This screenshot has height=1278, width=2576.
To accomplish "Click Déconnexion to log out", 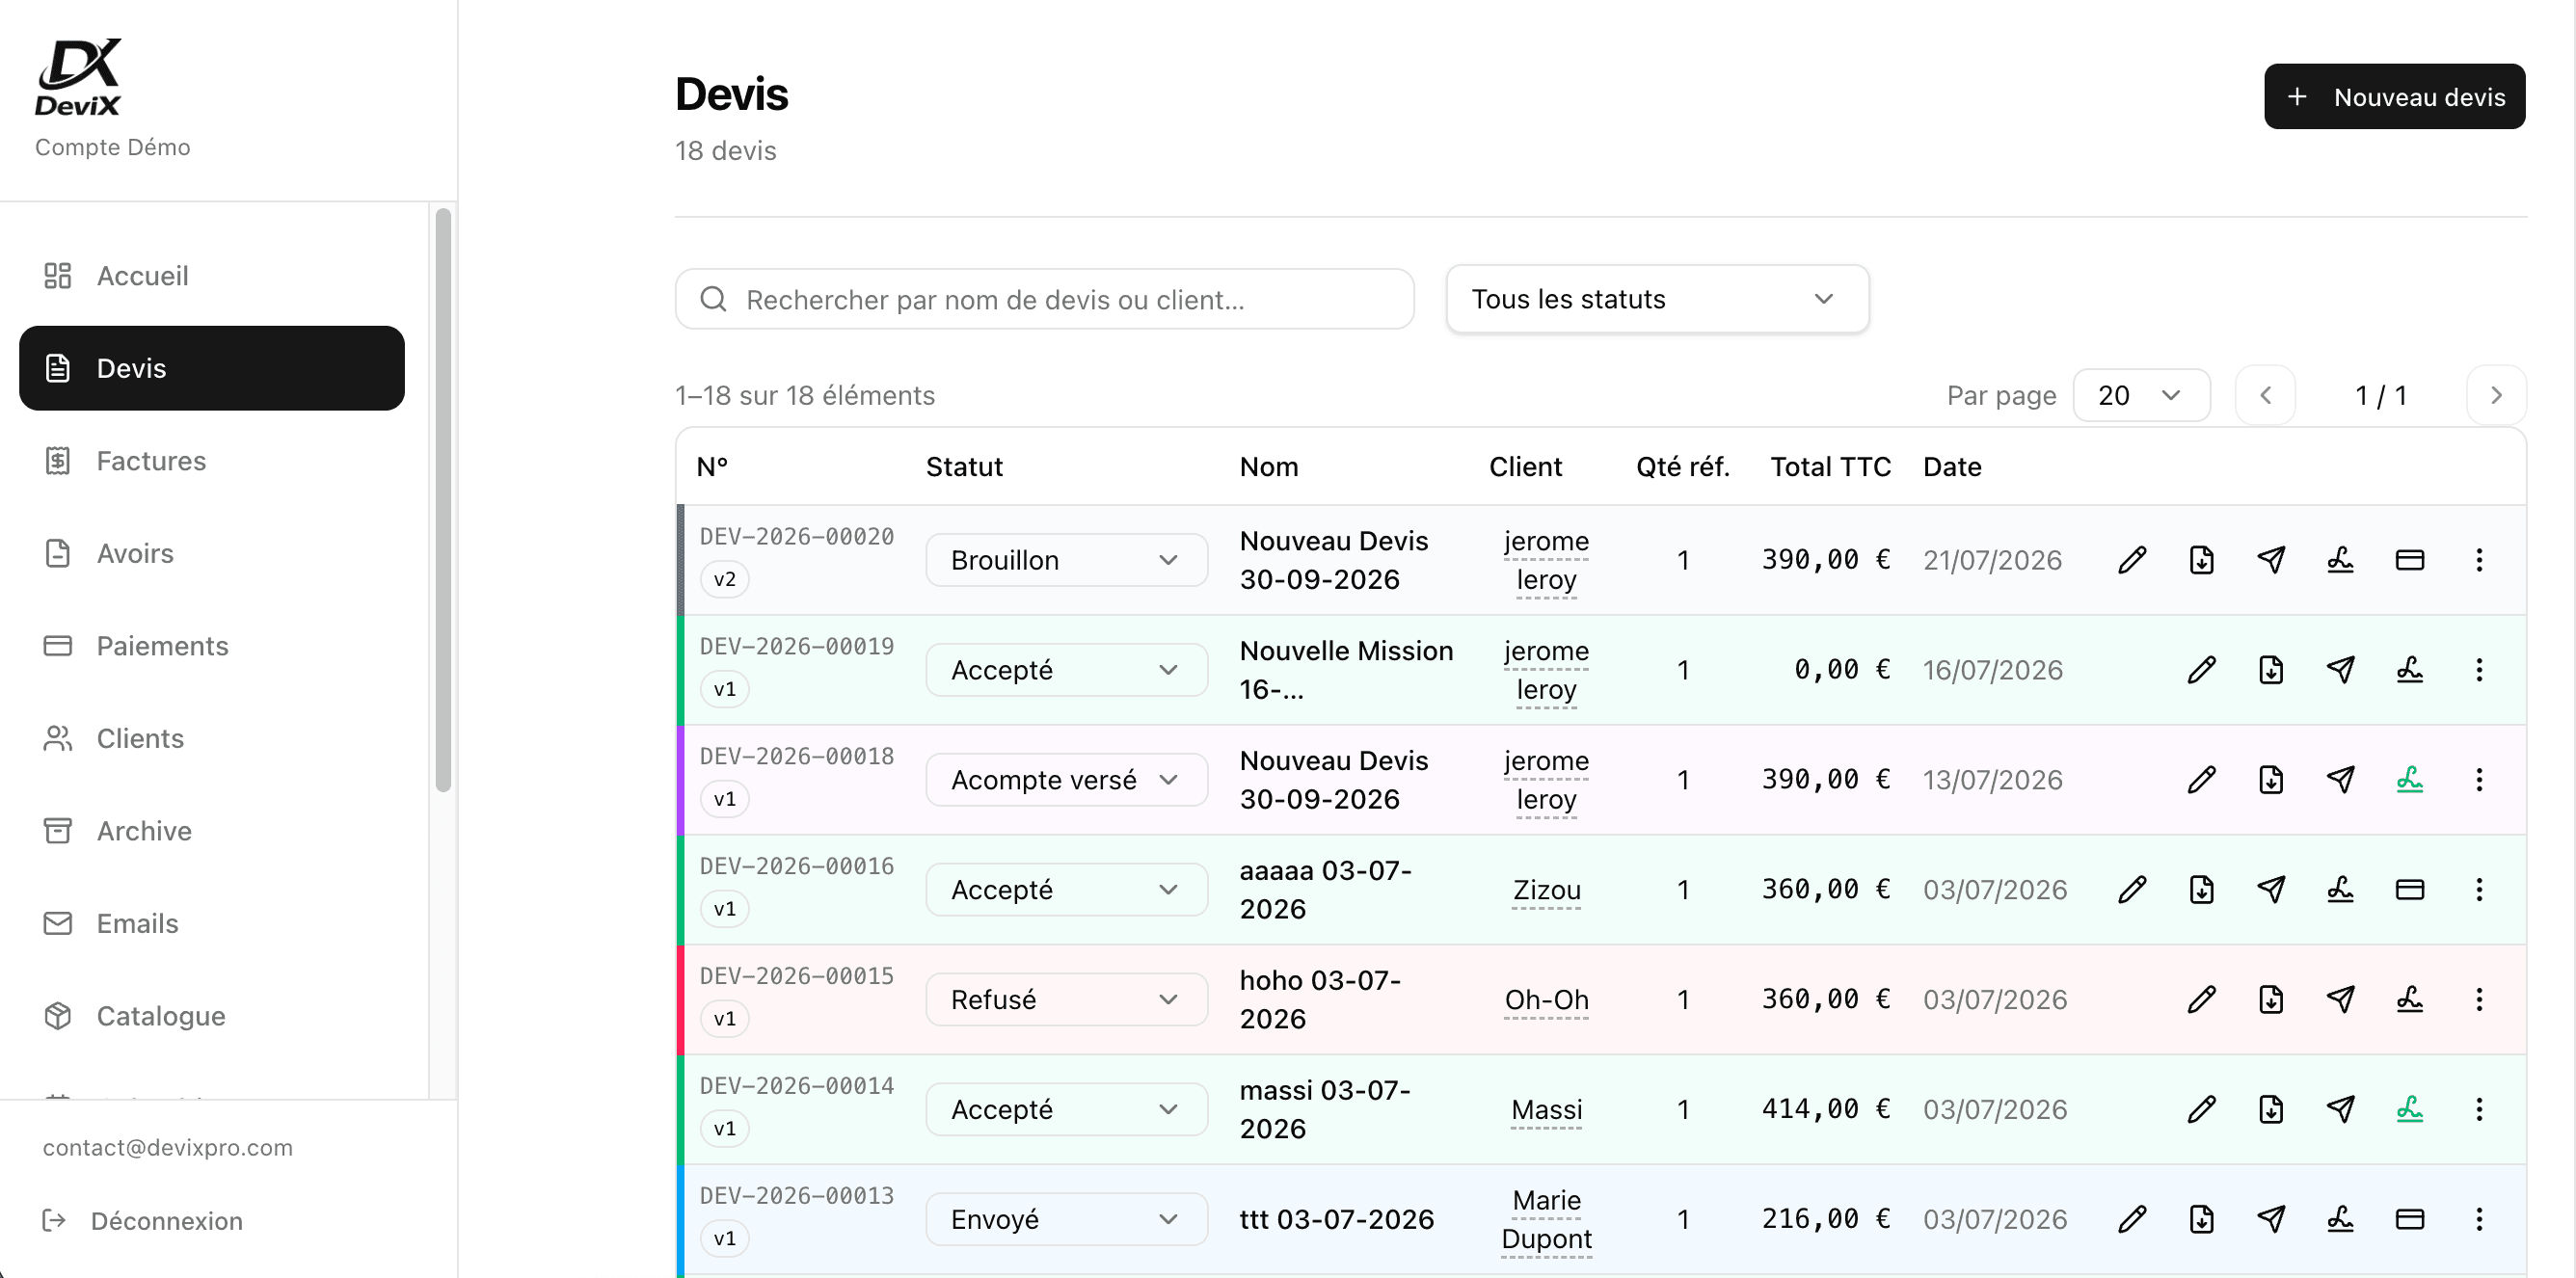I will 143,1221.
